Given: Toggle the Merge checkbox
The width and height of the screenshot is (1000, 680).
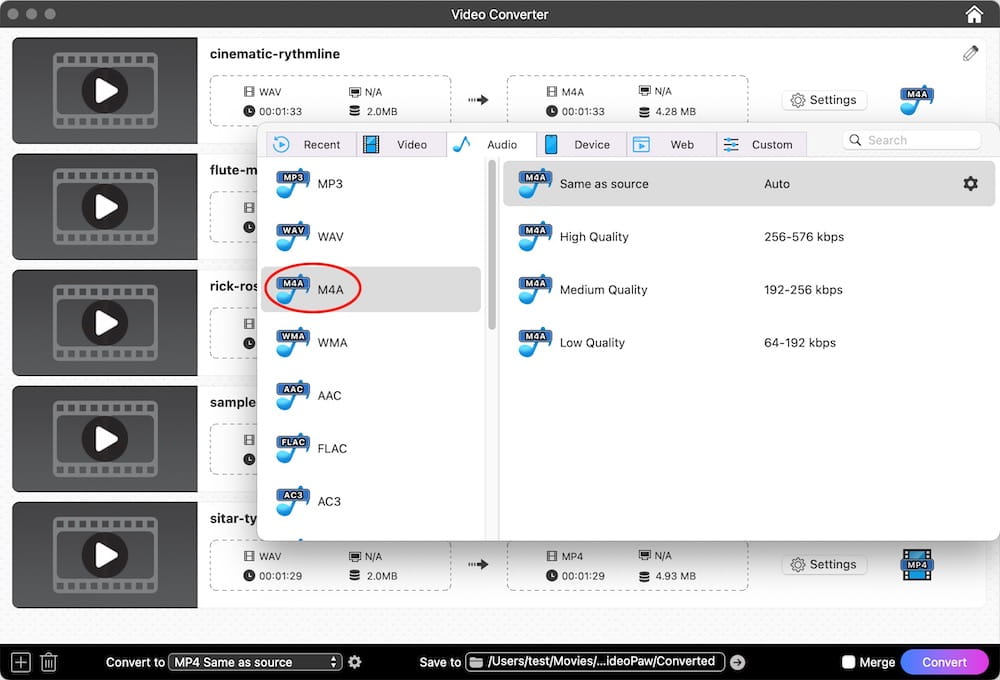Looking at the screenshot, I should 848,662.
